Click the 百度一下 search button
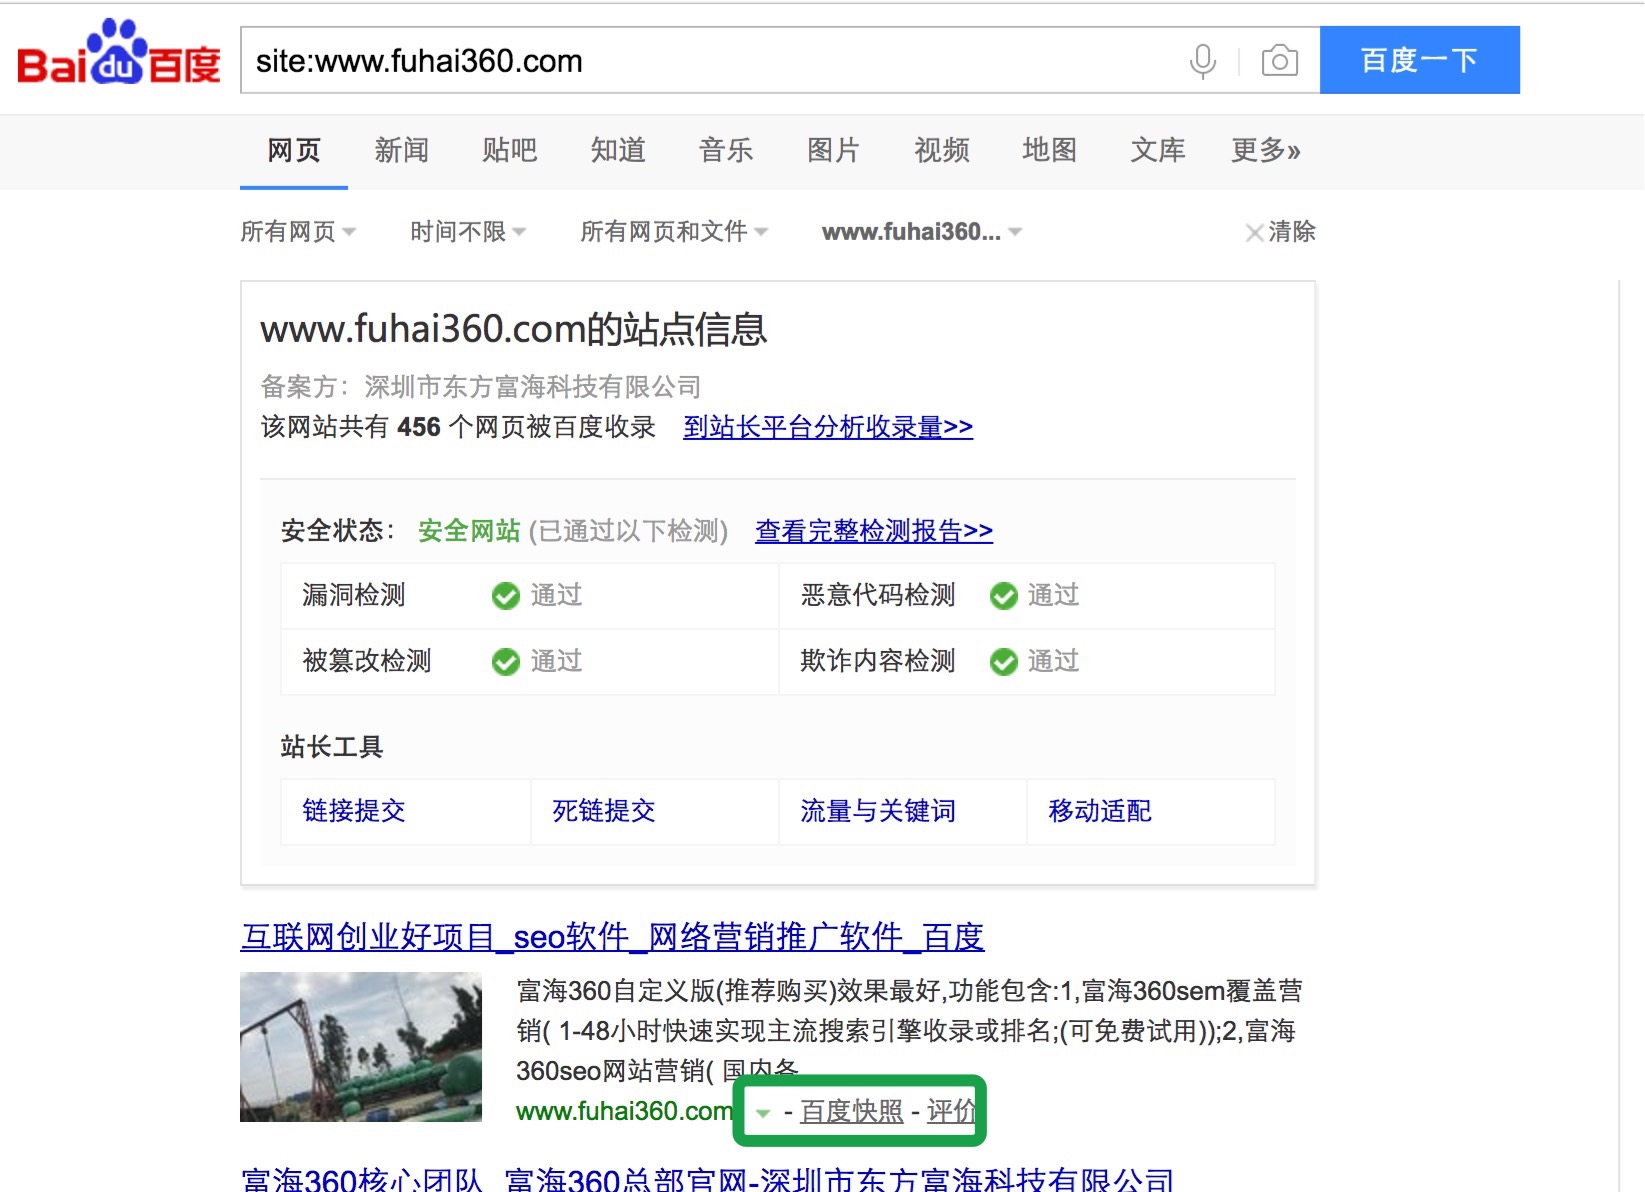 point(1420,60)
